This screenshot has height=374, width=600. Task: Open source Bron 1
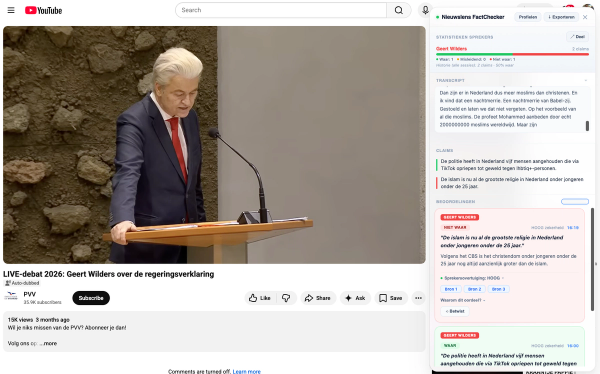click(x=451, y=289)
